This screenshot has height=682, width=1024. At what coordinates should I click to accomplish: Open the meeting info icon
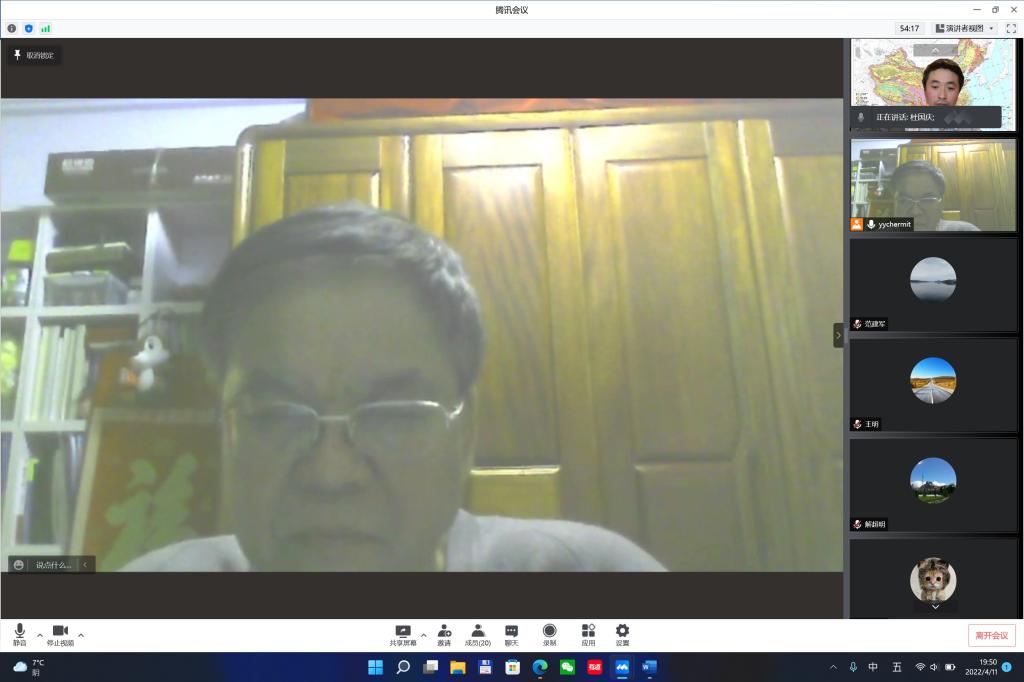(12, 28)
